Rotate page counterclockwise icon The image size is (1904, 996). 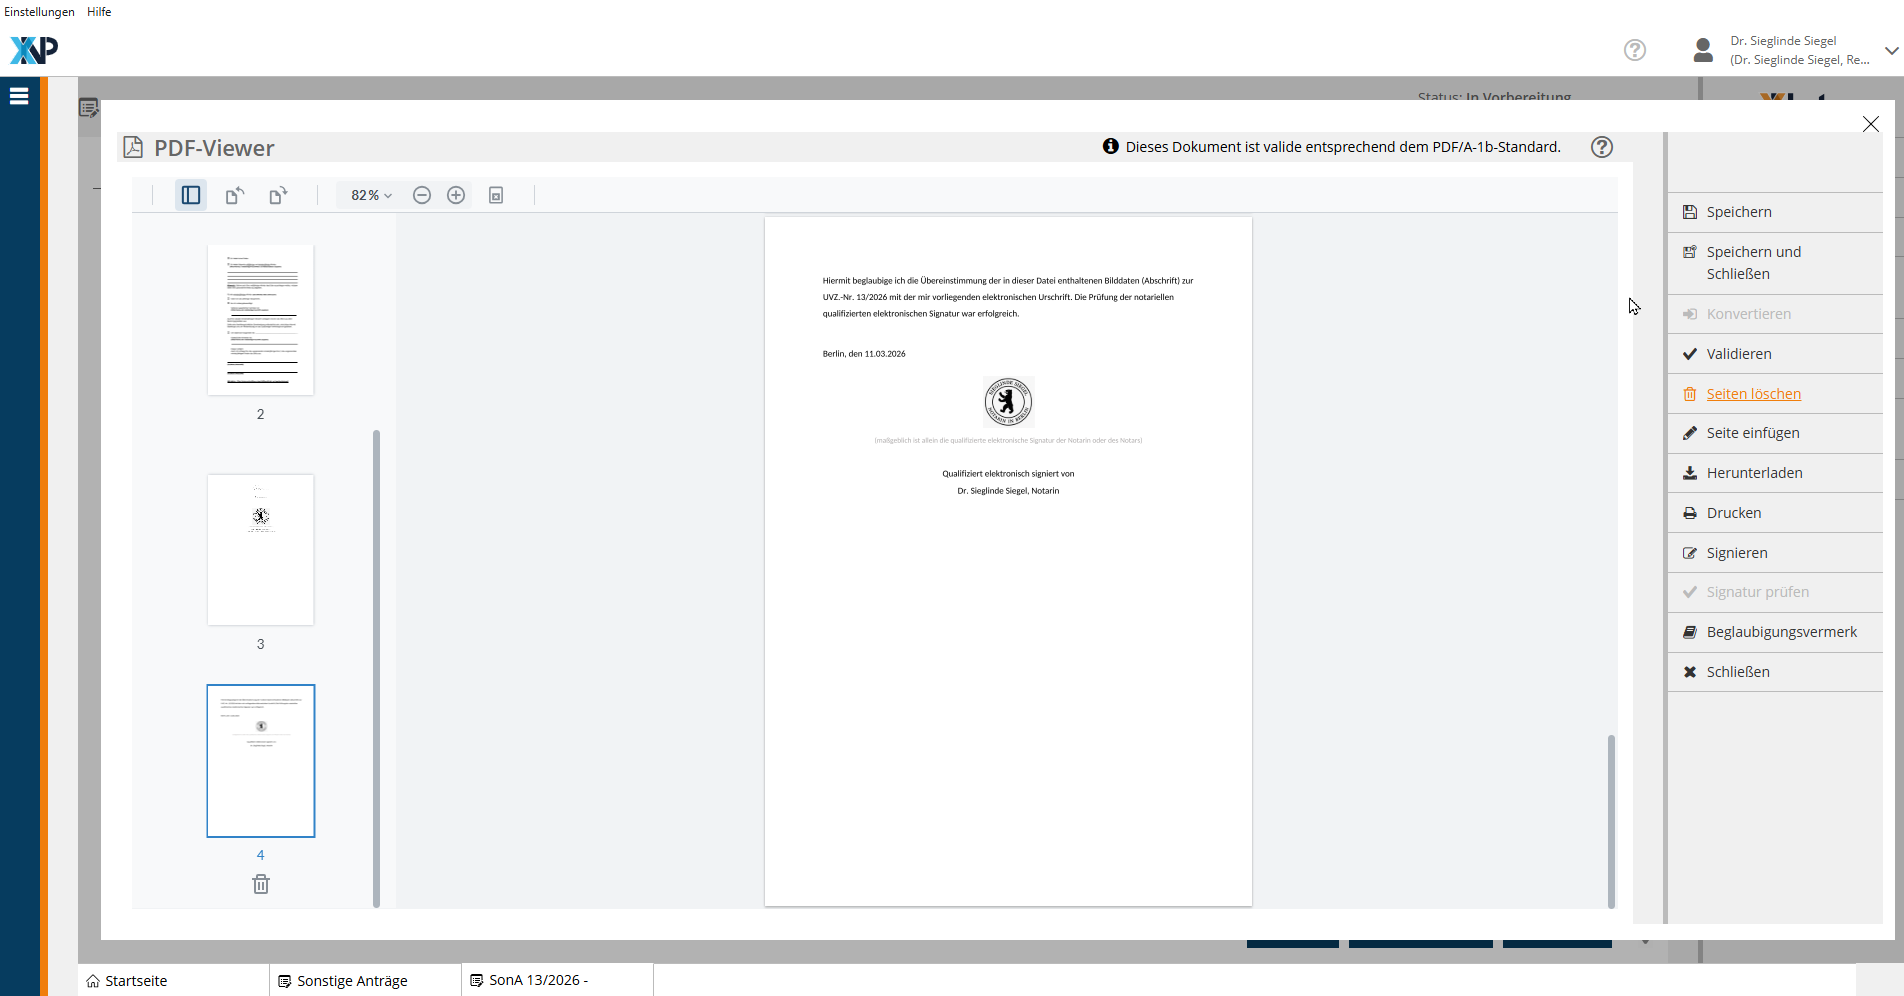point(235,195)
